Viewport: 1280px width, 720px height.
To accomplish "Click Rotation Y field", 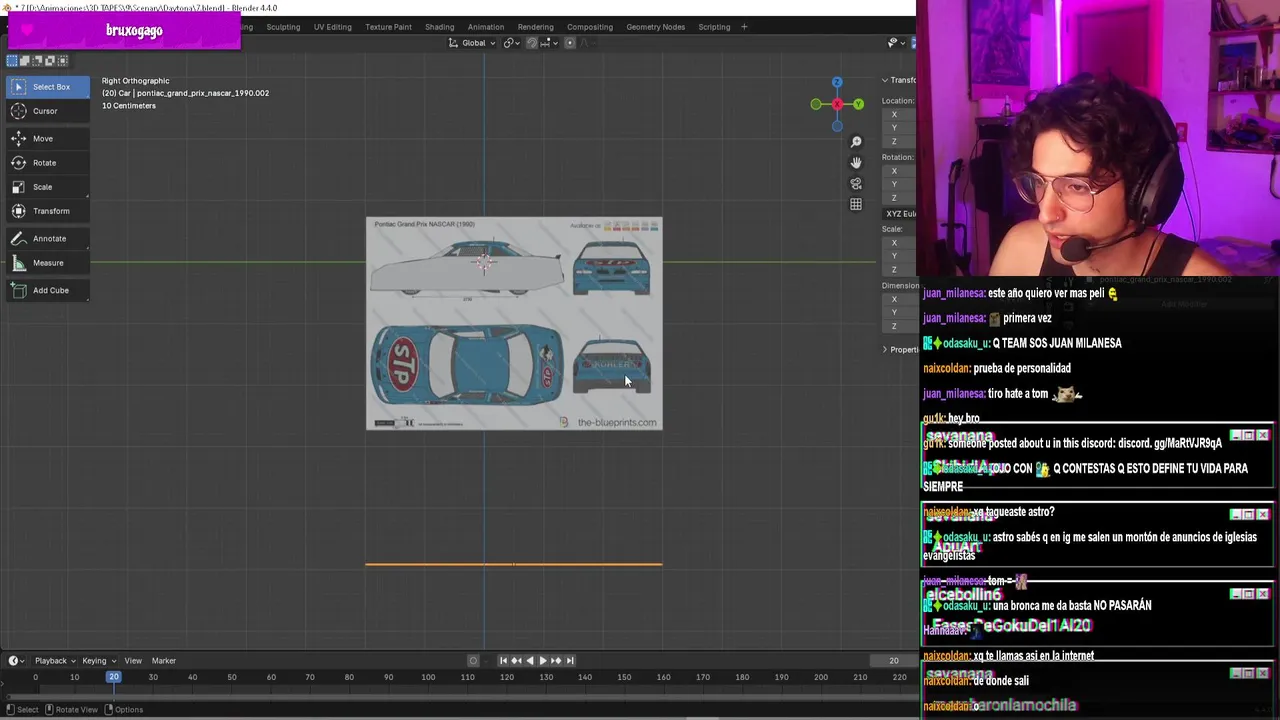I will 900,184.
